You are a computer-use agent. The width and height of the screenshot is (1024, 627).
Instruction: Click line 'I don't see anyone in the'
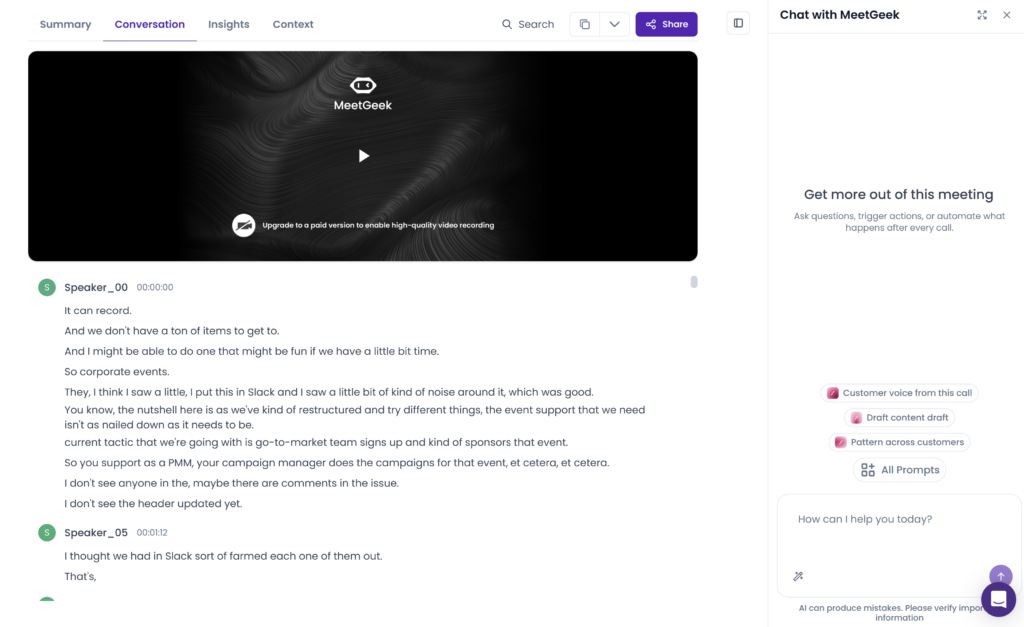pyautogui.click(x=232, y=483)
